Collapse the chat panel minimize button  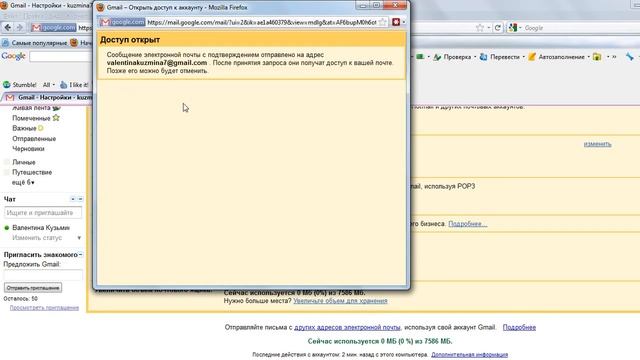[x=80, y=199]
